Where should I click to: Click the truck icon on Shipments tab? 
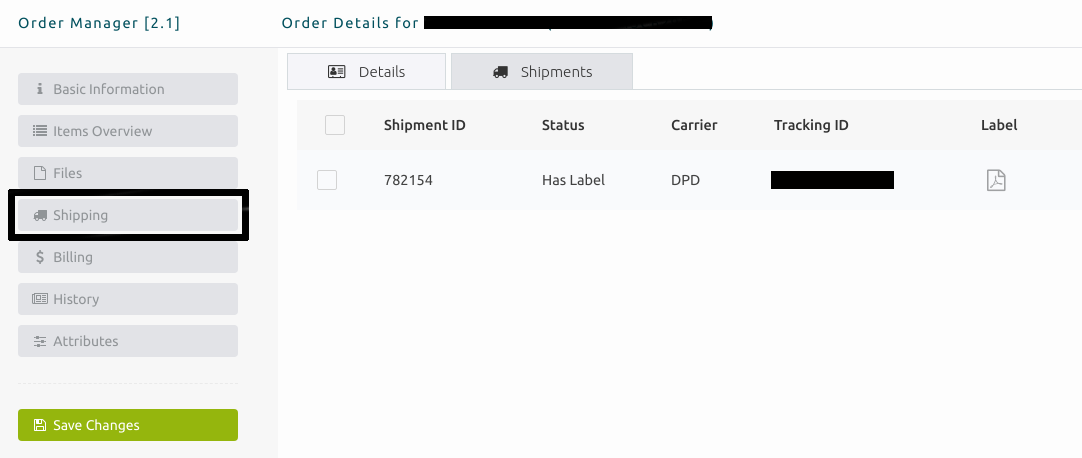[500, 72]
